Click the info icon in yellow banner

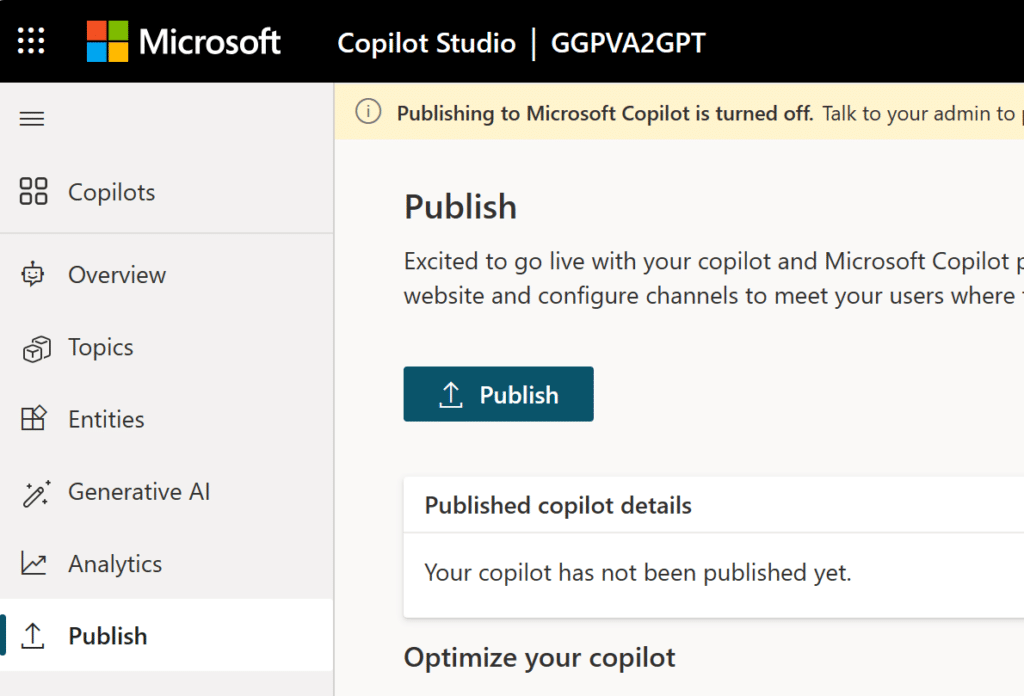point(368,113)
